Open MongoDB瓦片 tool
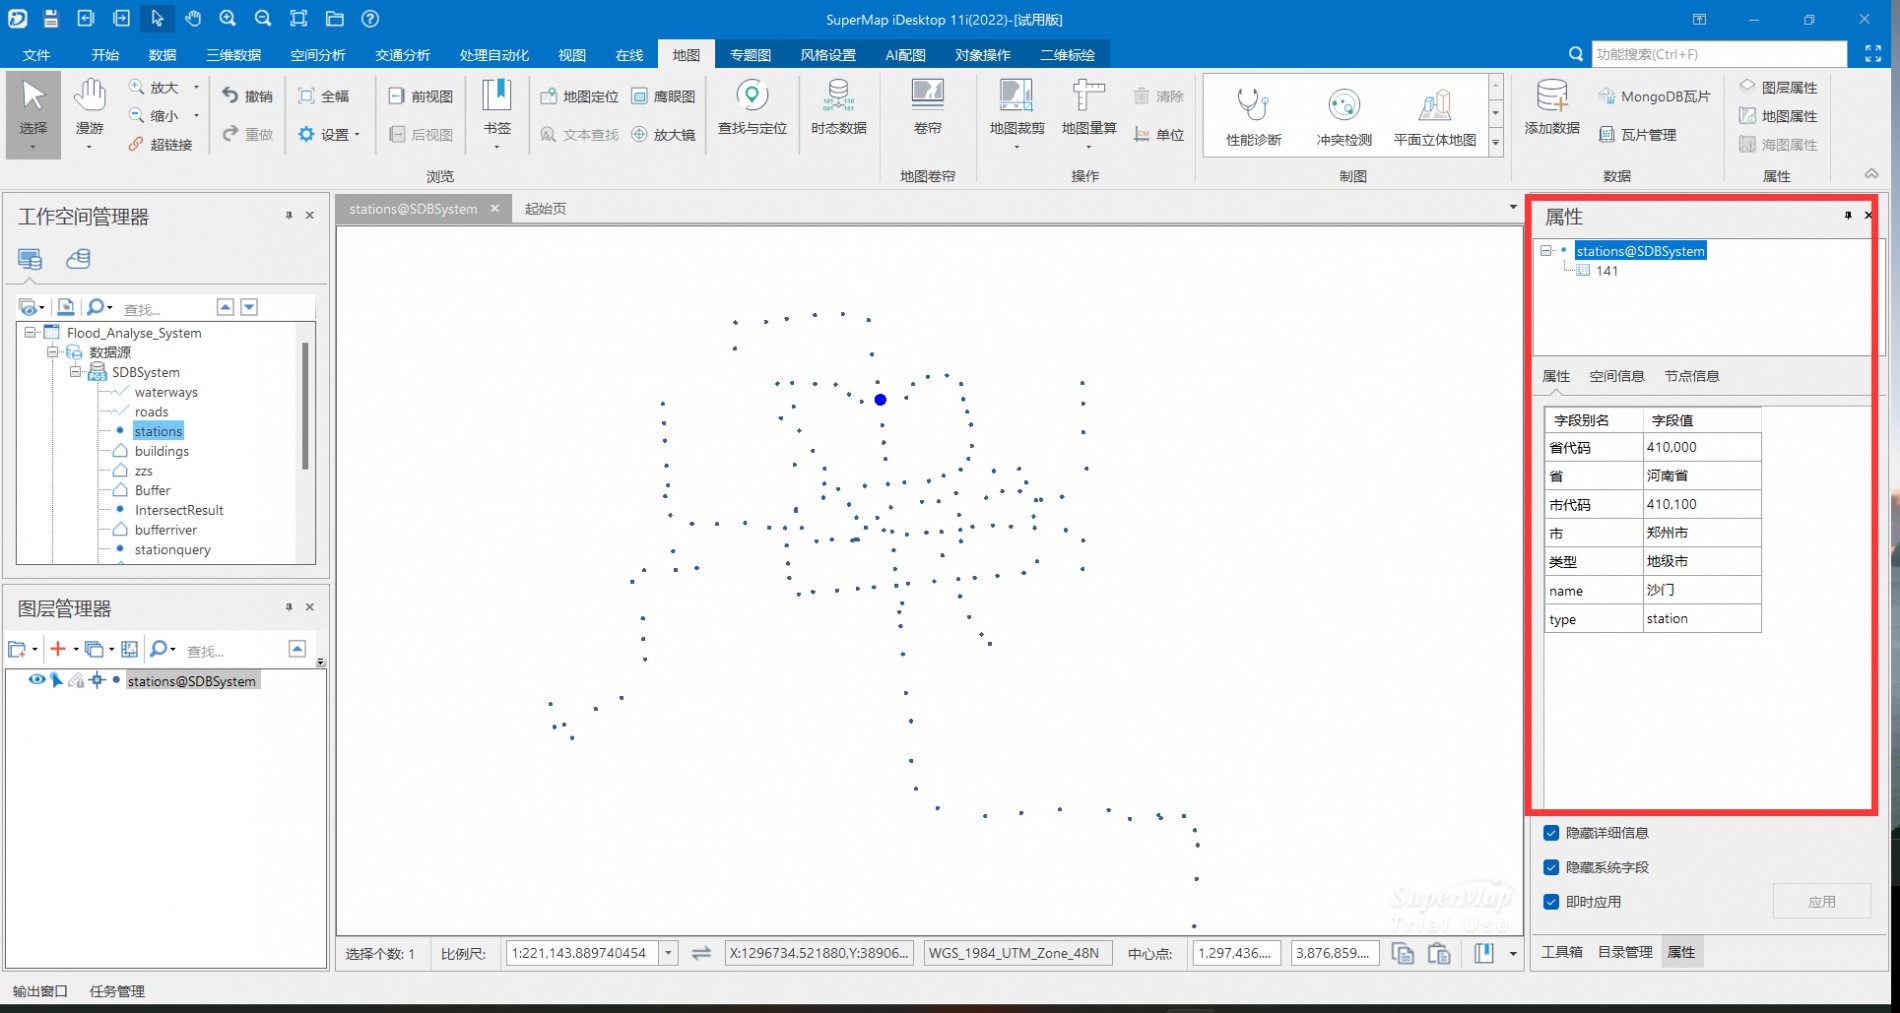Image resolution: width=1900 pixels, height=1013 pixels. click(1655, 96)
